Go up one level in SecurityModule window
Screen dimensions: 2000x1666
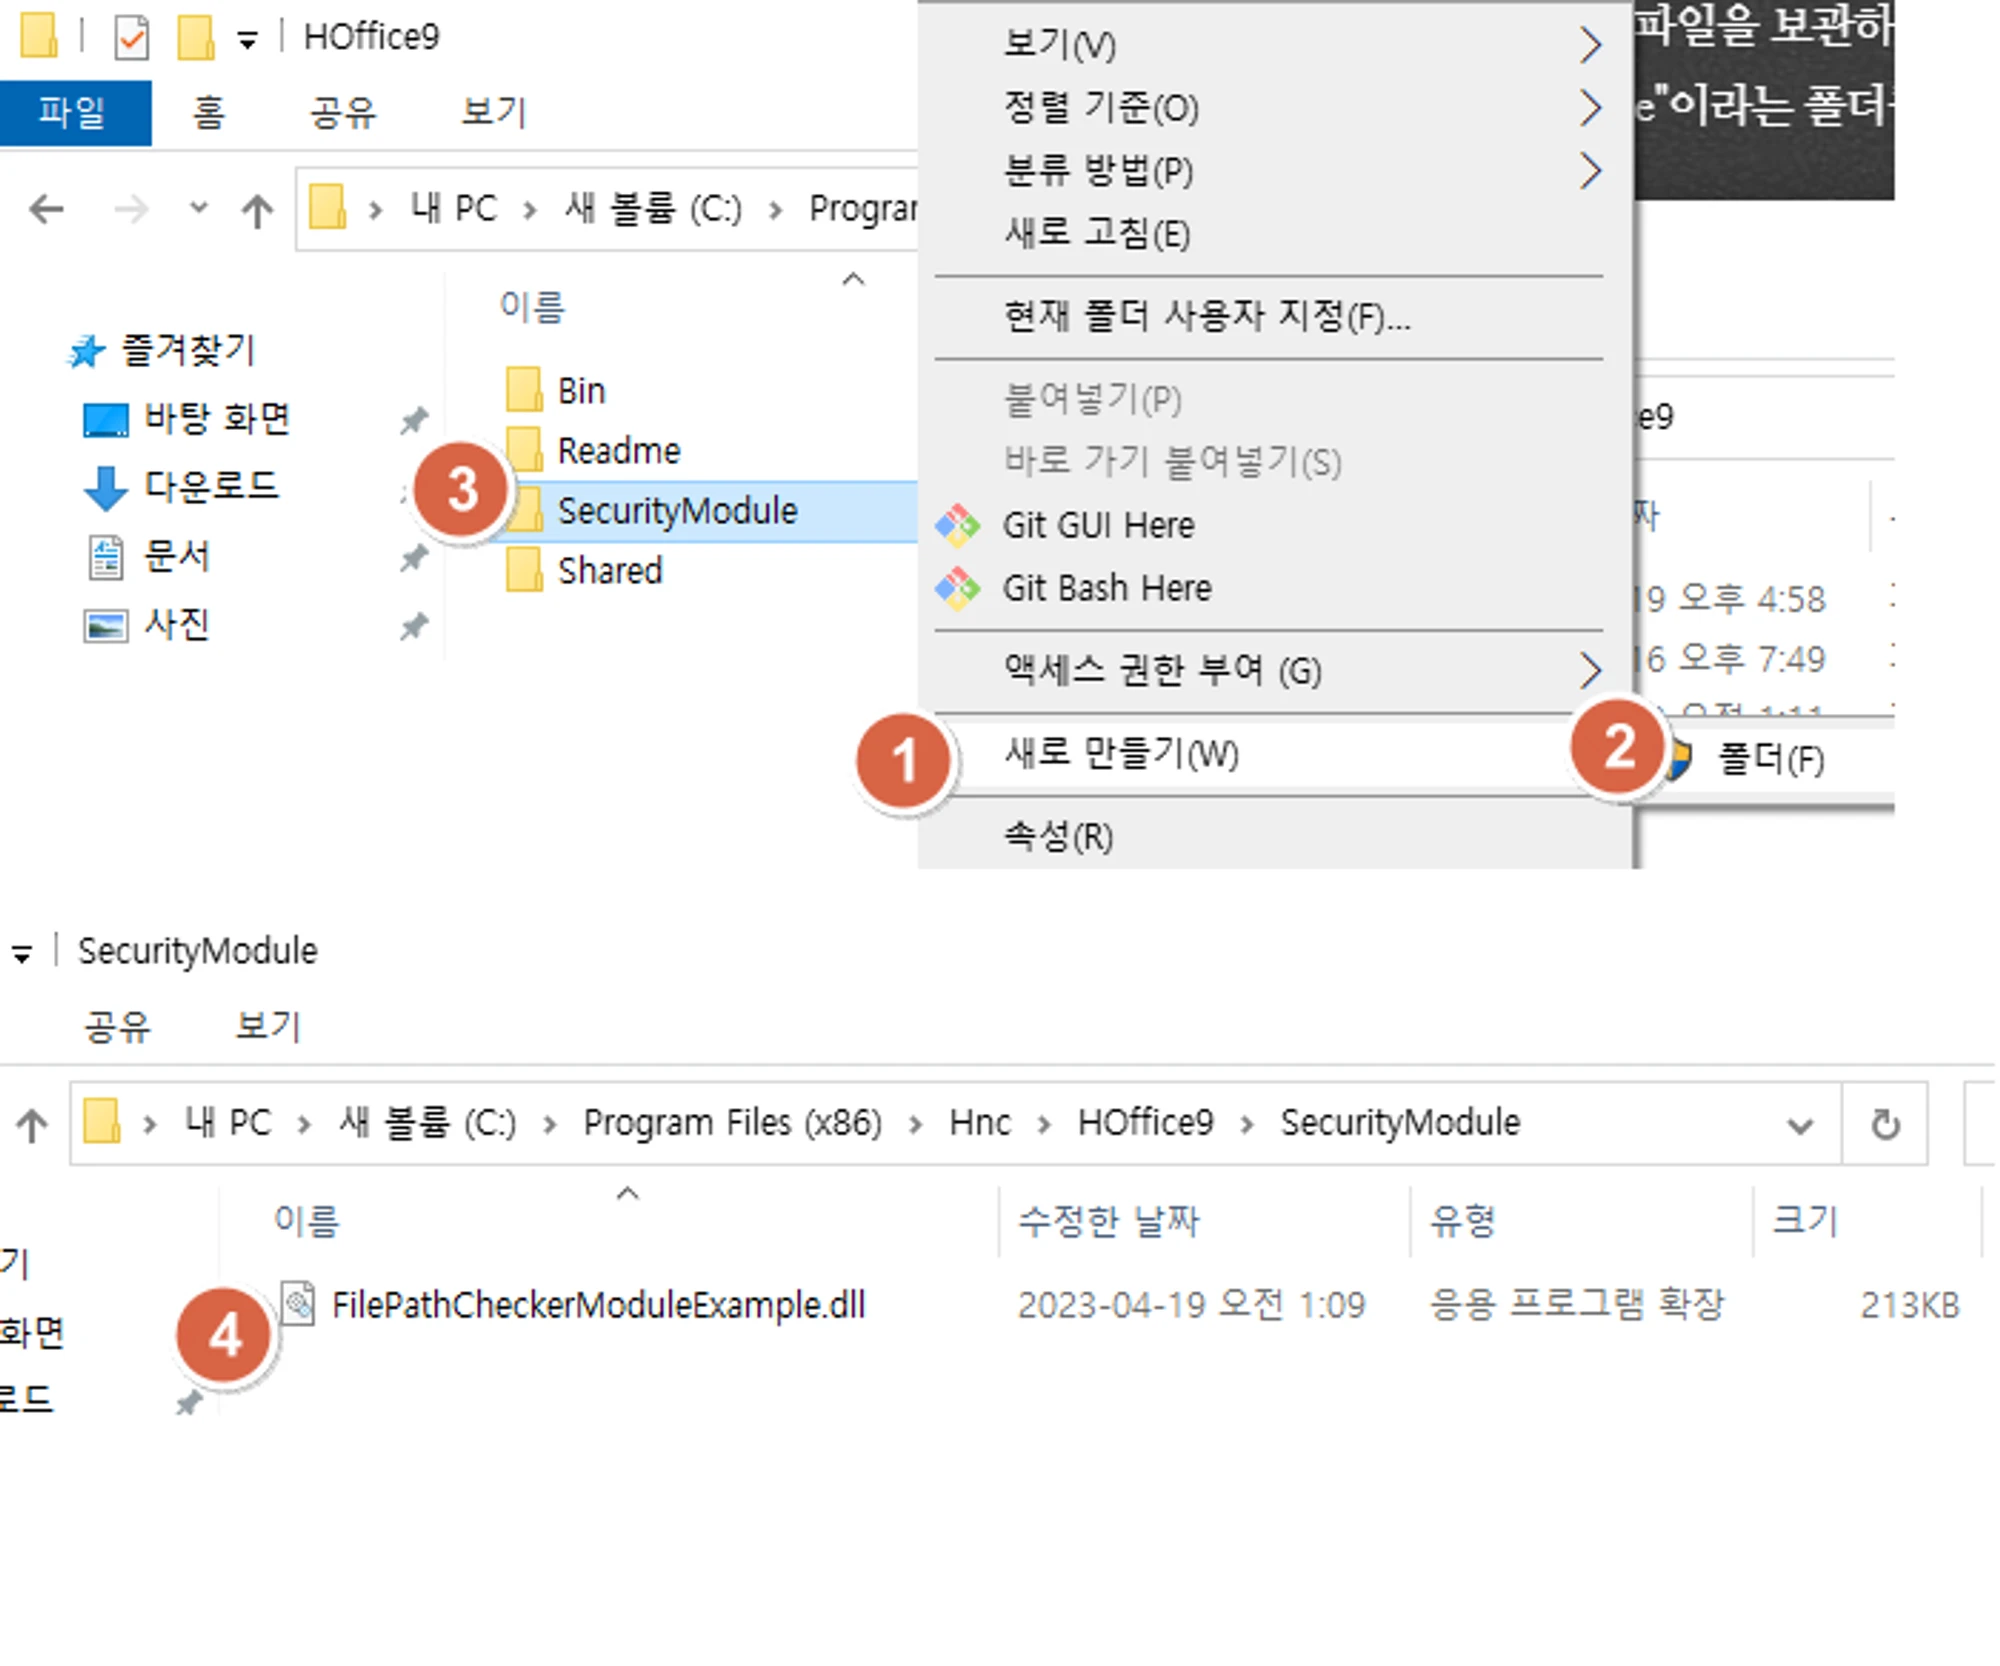pyautogui.click(x=32, y=1125)
